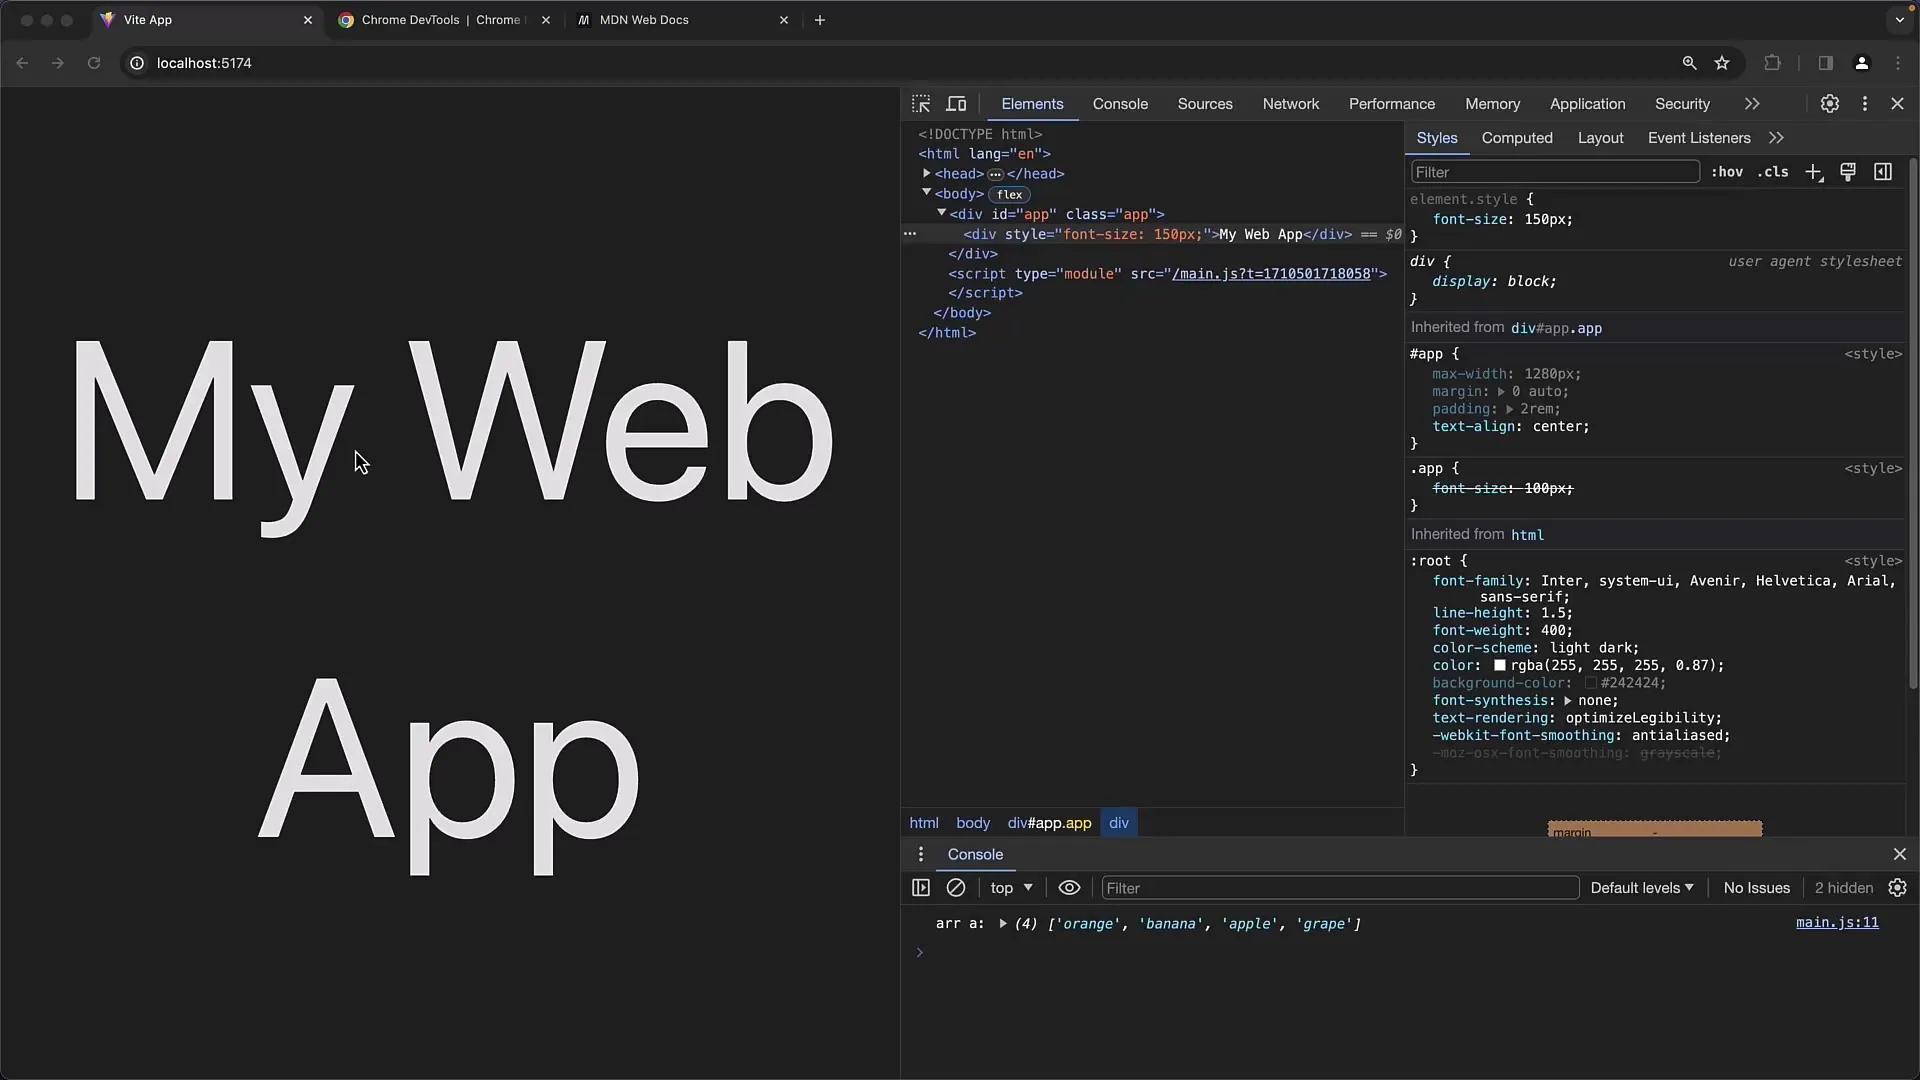Open the zoom magnifier icon in address bar
Viewport: 1920px width, 1080px height.
coord(1689,63)
